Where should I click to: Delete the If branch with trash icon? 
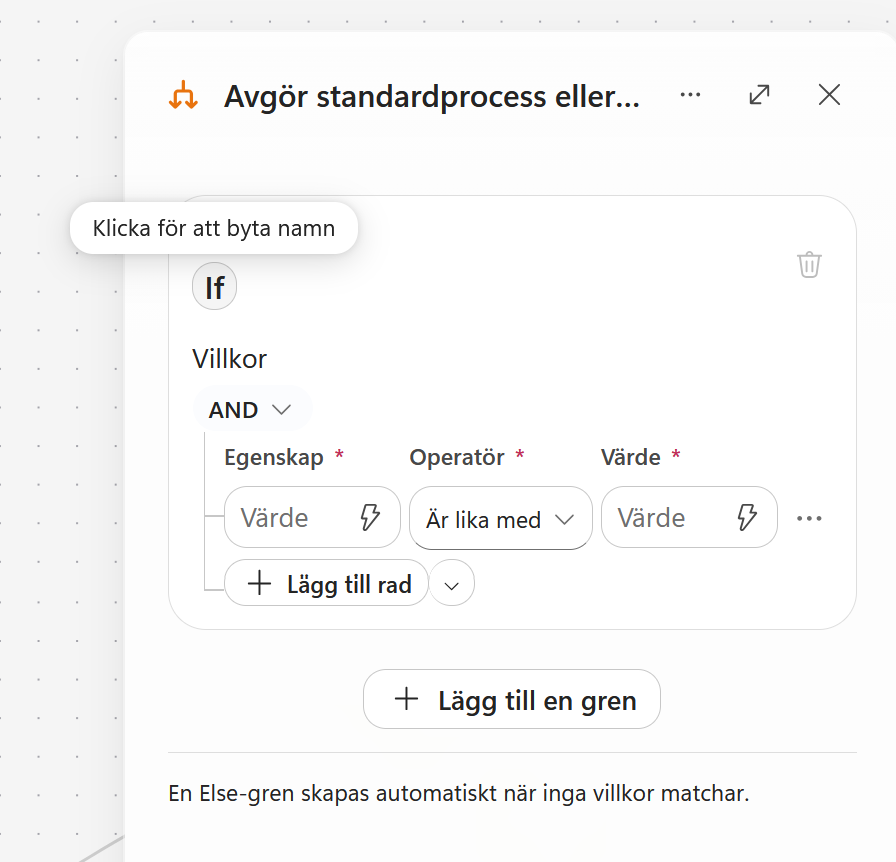click(x=809, y=265)
